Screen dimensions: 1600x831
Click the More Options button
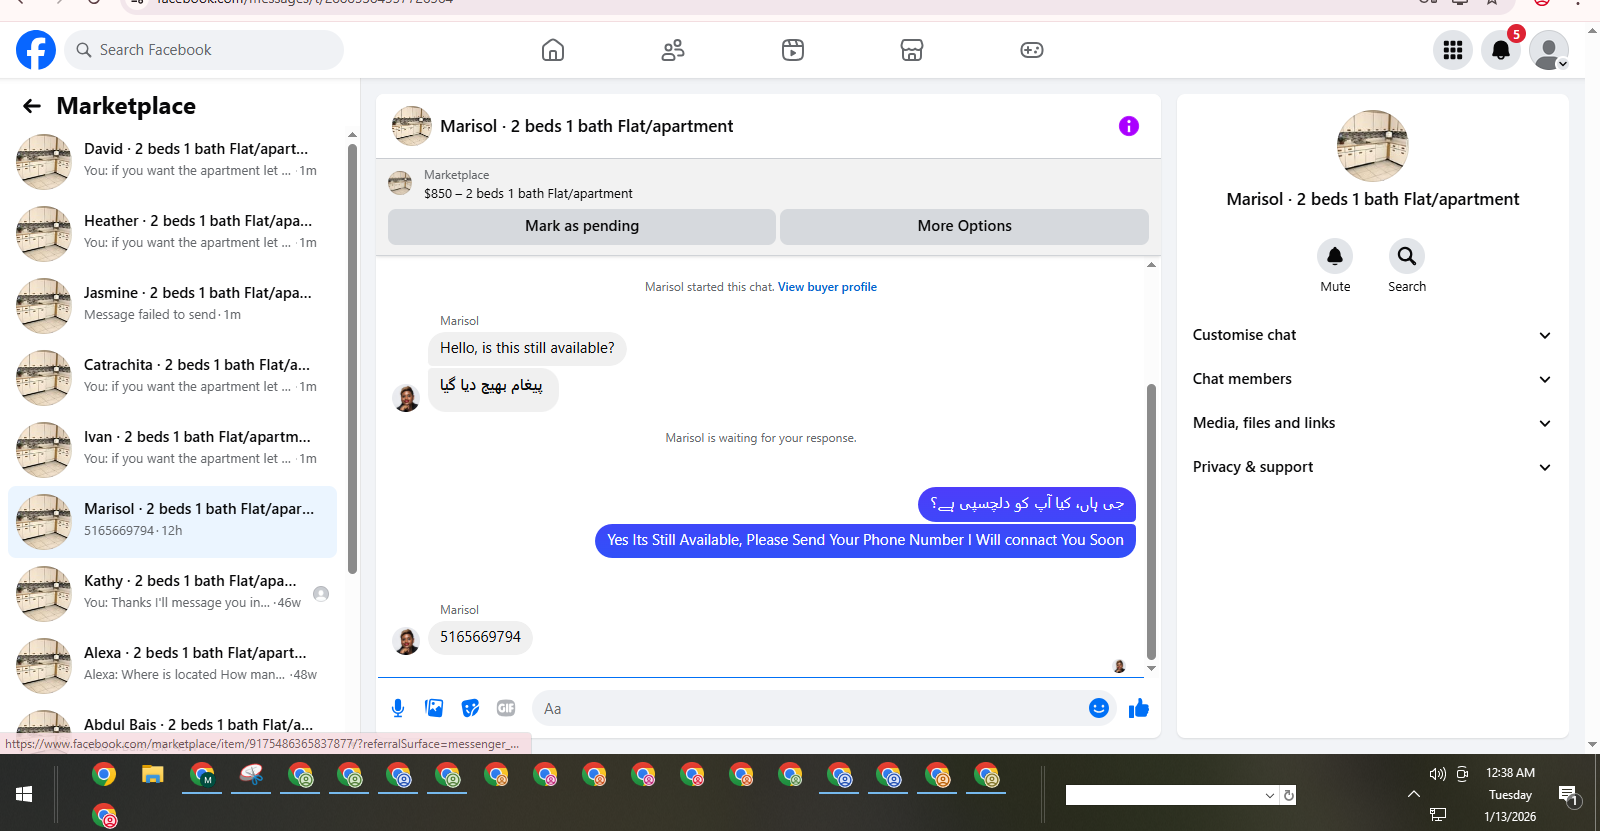(964, 226)
